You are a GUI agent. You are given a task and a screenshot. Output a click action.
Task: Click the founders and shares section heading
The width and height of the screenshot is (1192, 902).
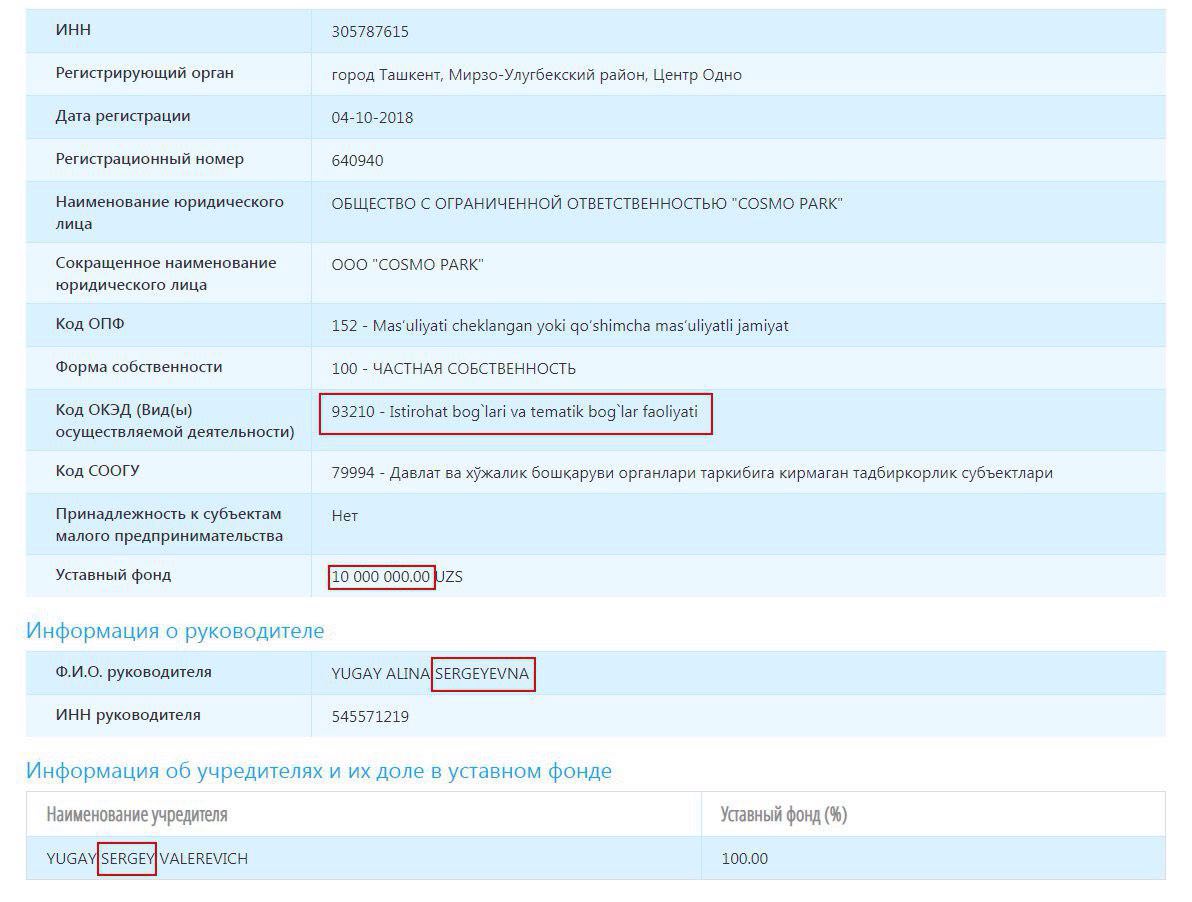318,771
